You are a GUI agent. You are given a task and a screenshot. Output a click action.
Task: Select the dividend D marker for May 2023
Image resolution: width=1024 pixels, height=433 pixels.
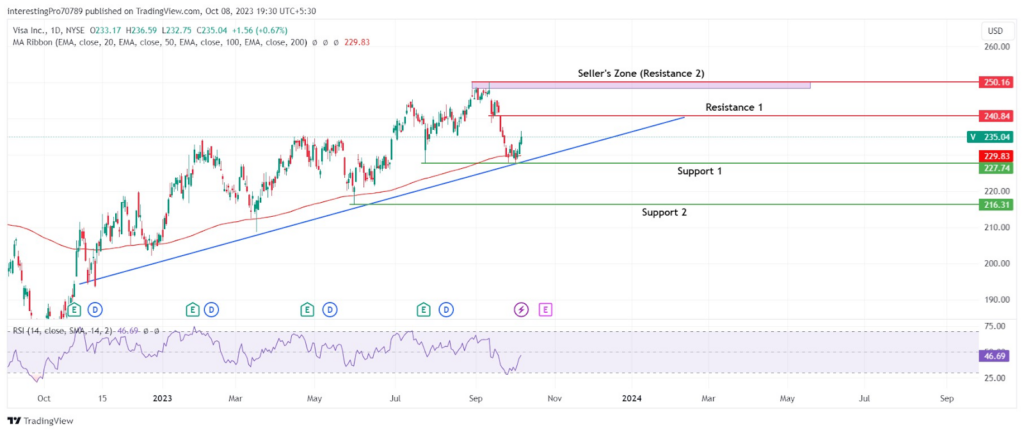click(x=330, y=309)
